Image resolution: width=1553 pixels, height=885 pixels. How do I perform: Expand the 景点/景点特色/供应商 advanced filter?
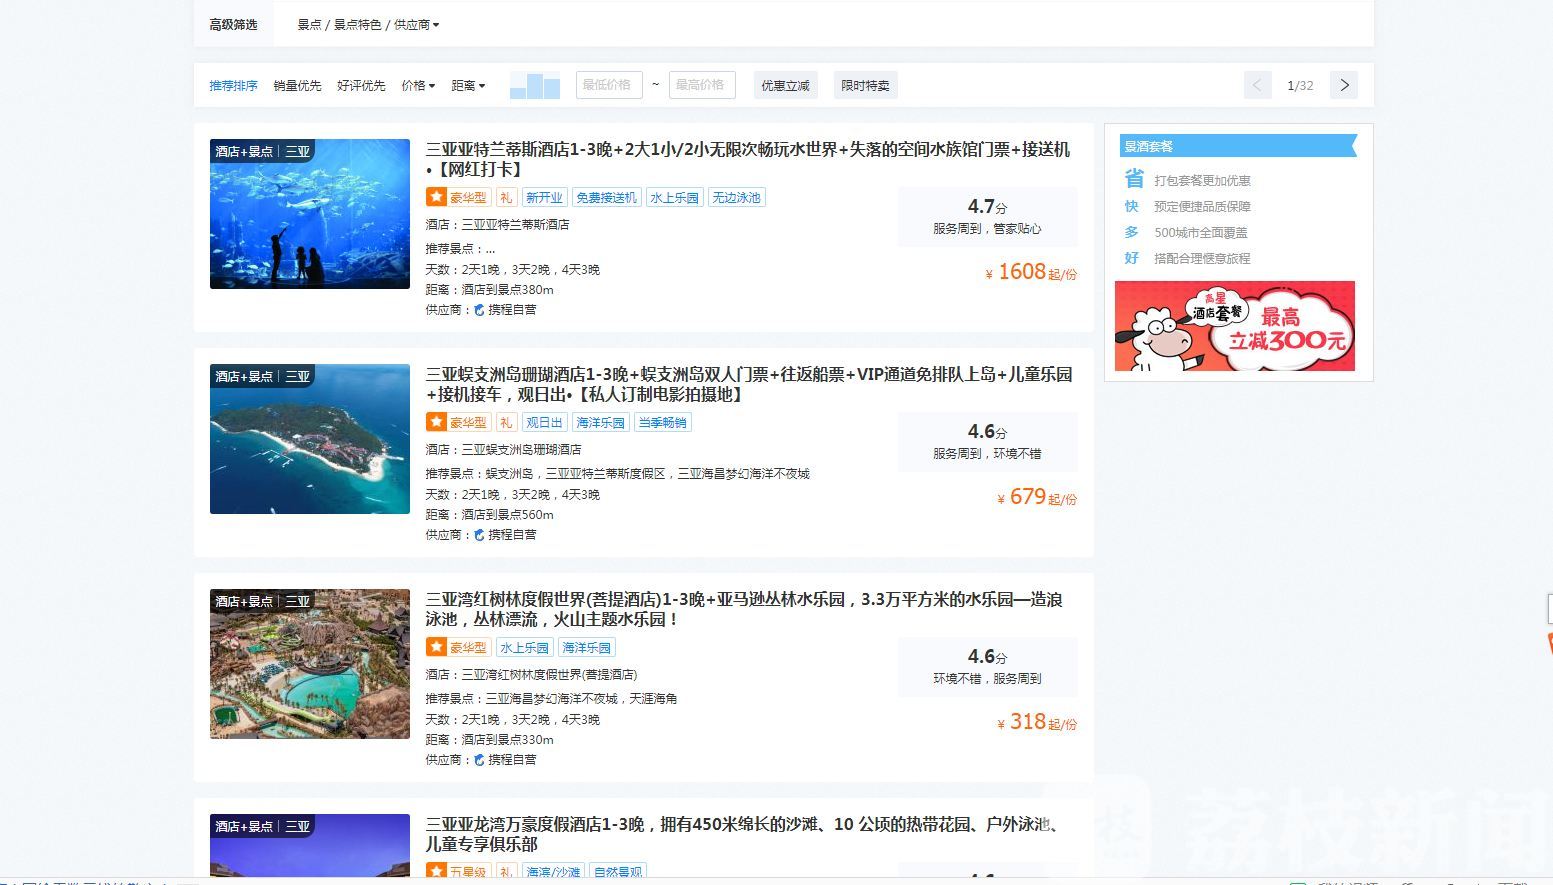click(368, 25)
